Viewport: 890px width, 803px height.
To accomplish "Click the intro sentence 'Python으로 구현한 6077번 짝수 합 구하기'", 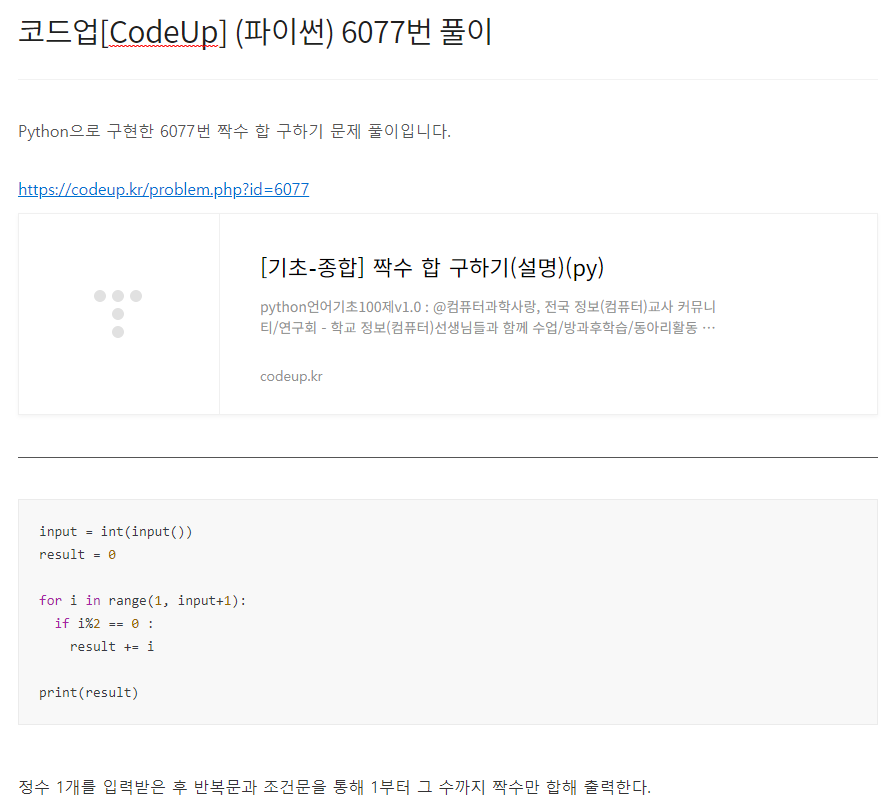I will point(234,131).
